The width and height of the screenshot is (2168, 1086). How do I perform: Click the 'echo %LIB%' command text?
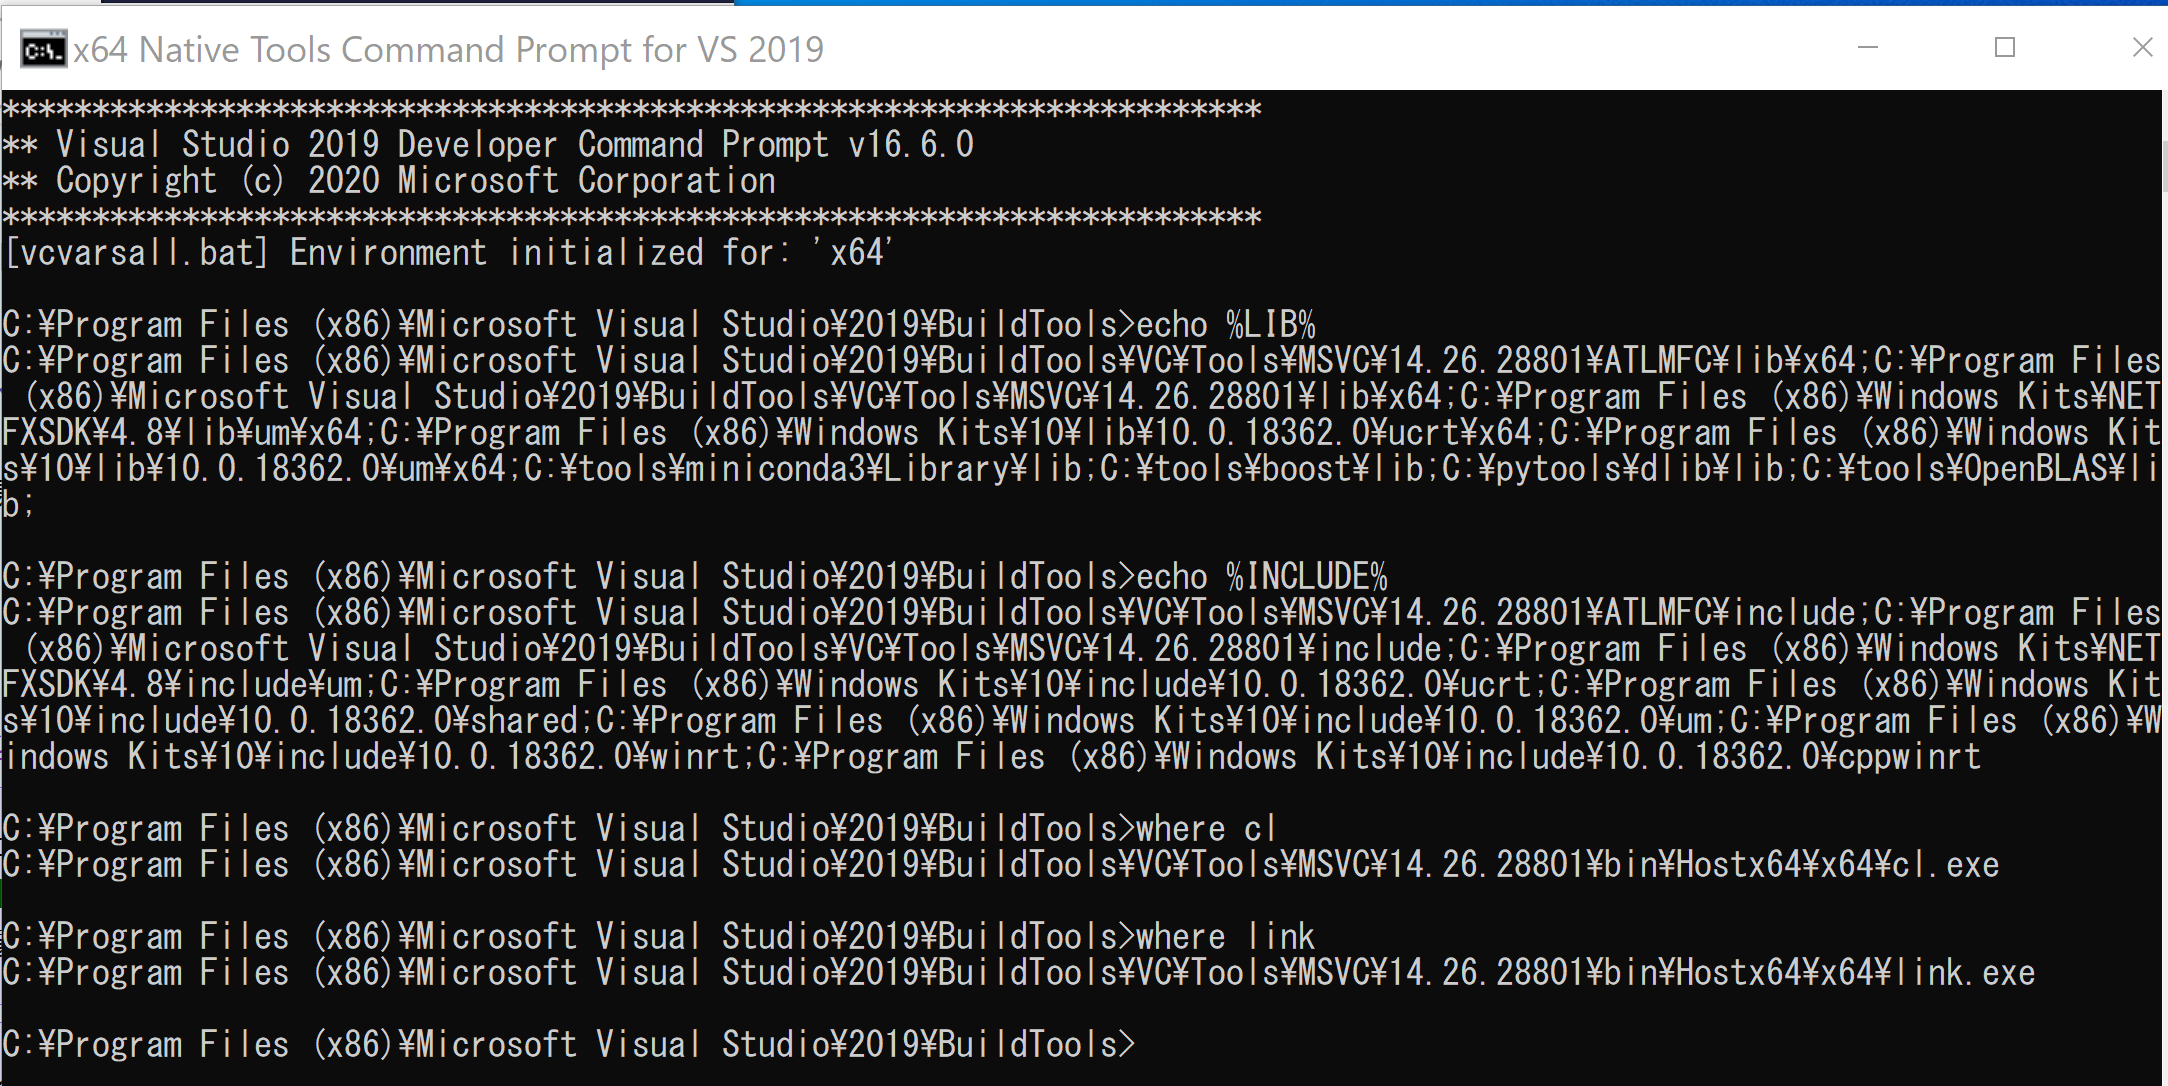1226,325
